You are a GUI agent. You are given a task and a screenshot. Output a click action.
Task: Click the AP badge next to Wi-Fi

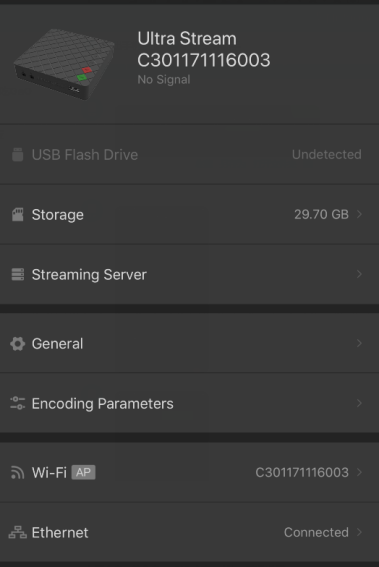pyautogui.click(x=83, y=472)
